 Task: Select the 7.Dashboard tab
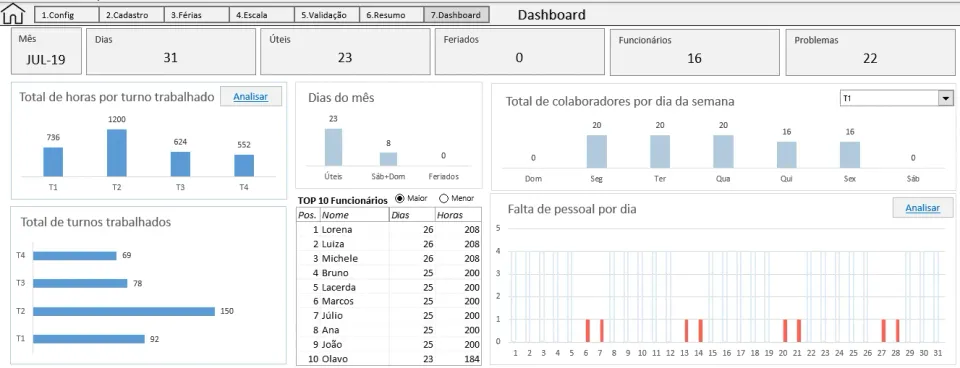(456, 15)
